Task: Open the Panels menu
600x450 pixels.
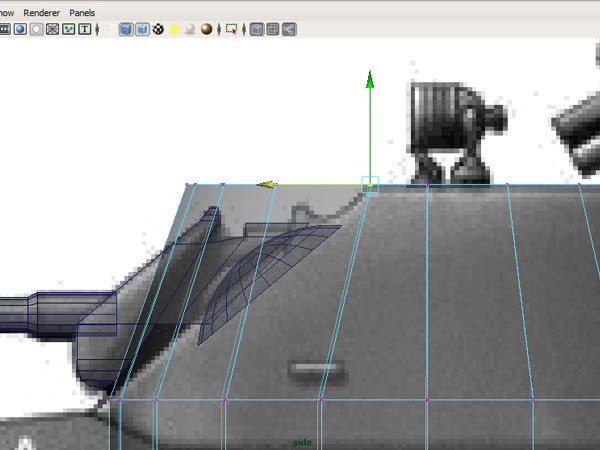Action: click(82, 12)
